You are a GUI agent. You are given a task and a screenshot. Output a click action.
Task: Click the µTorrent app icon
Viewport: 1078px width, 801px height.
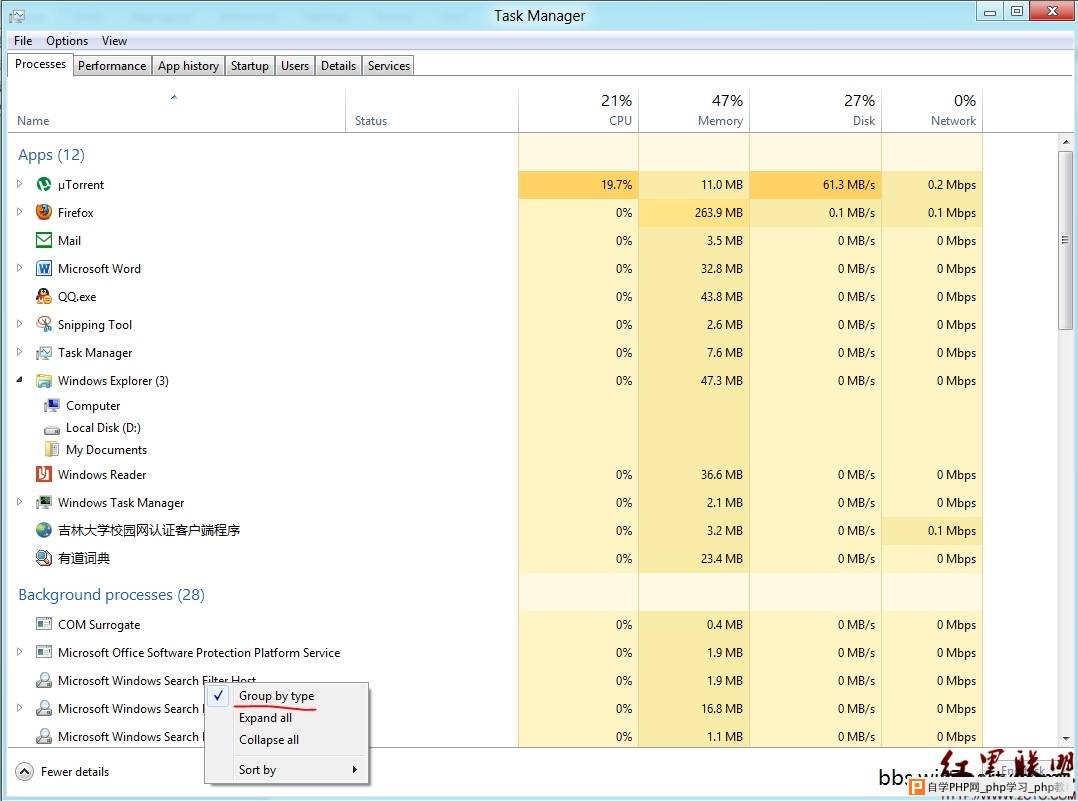(44, 185)
